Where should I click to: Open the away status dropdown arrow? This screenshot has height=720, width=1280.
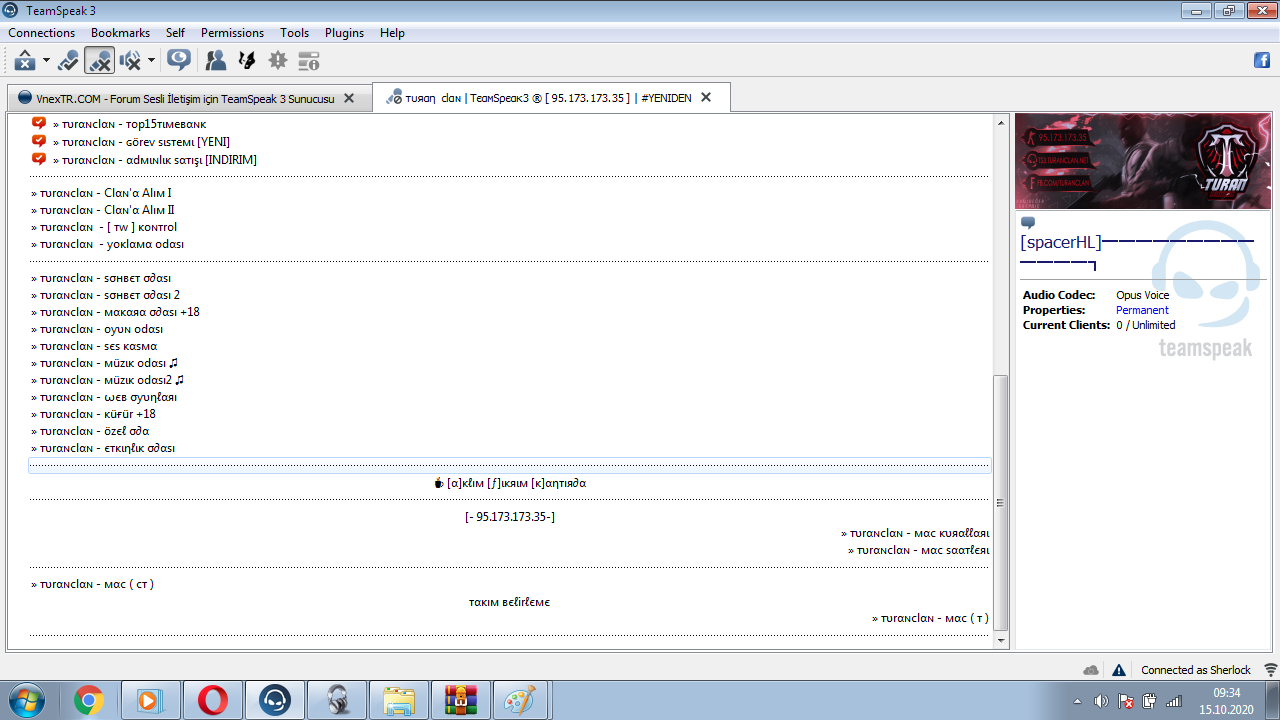click(x=46, y=61)
